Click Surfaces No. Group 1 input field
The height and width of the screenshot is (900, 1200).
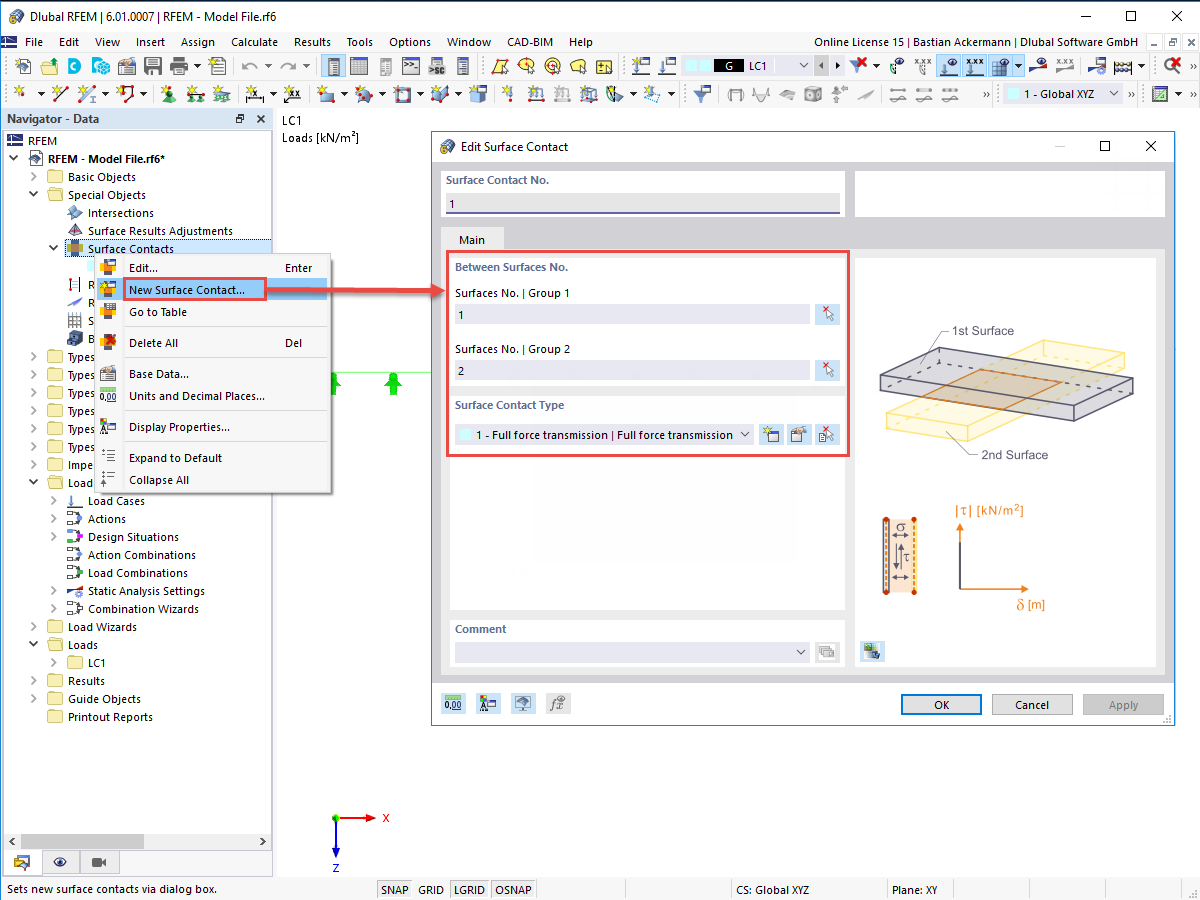point(632,314)
